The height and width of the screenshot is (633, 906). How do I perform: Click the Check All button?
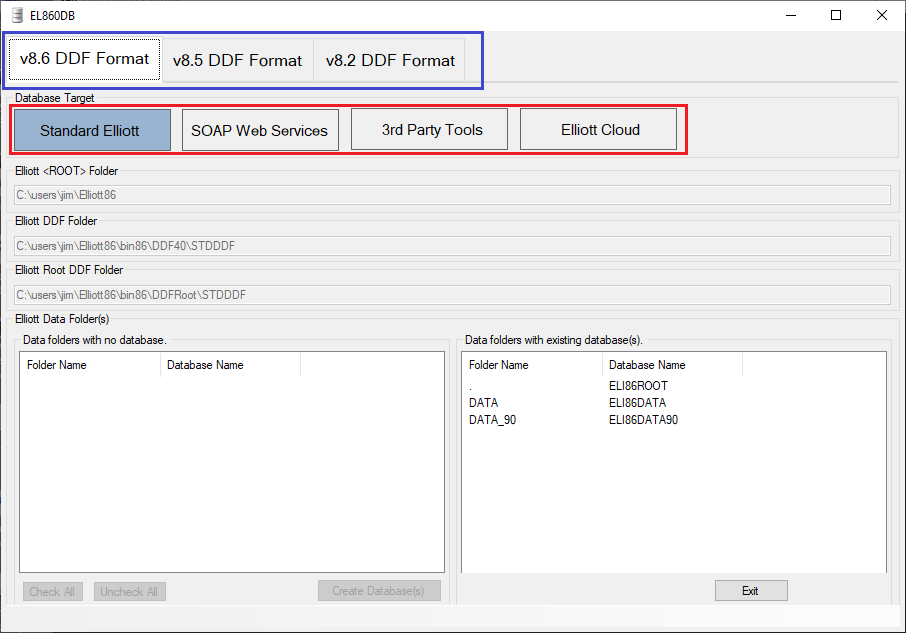coord(52,591)
